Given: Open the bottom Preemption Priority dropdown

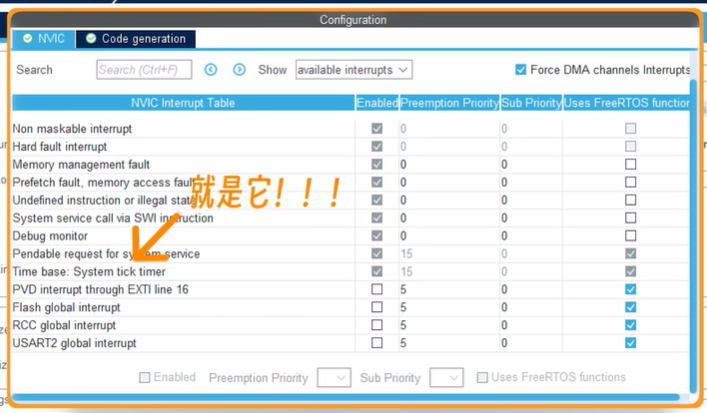Looking at the screenshot, I should click(334, 378).
